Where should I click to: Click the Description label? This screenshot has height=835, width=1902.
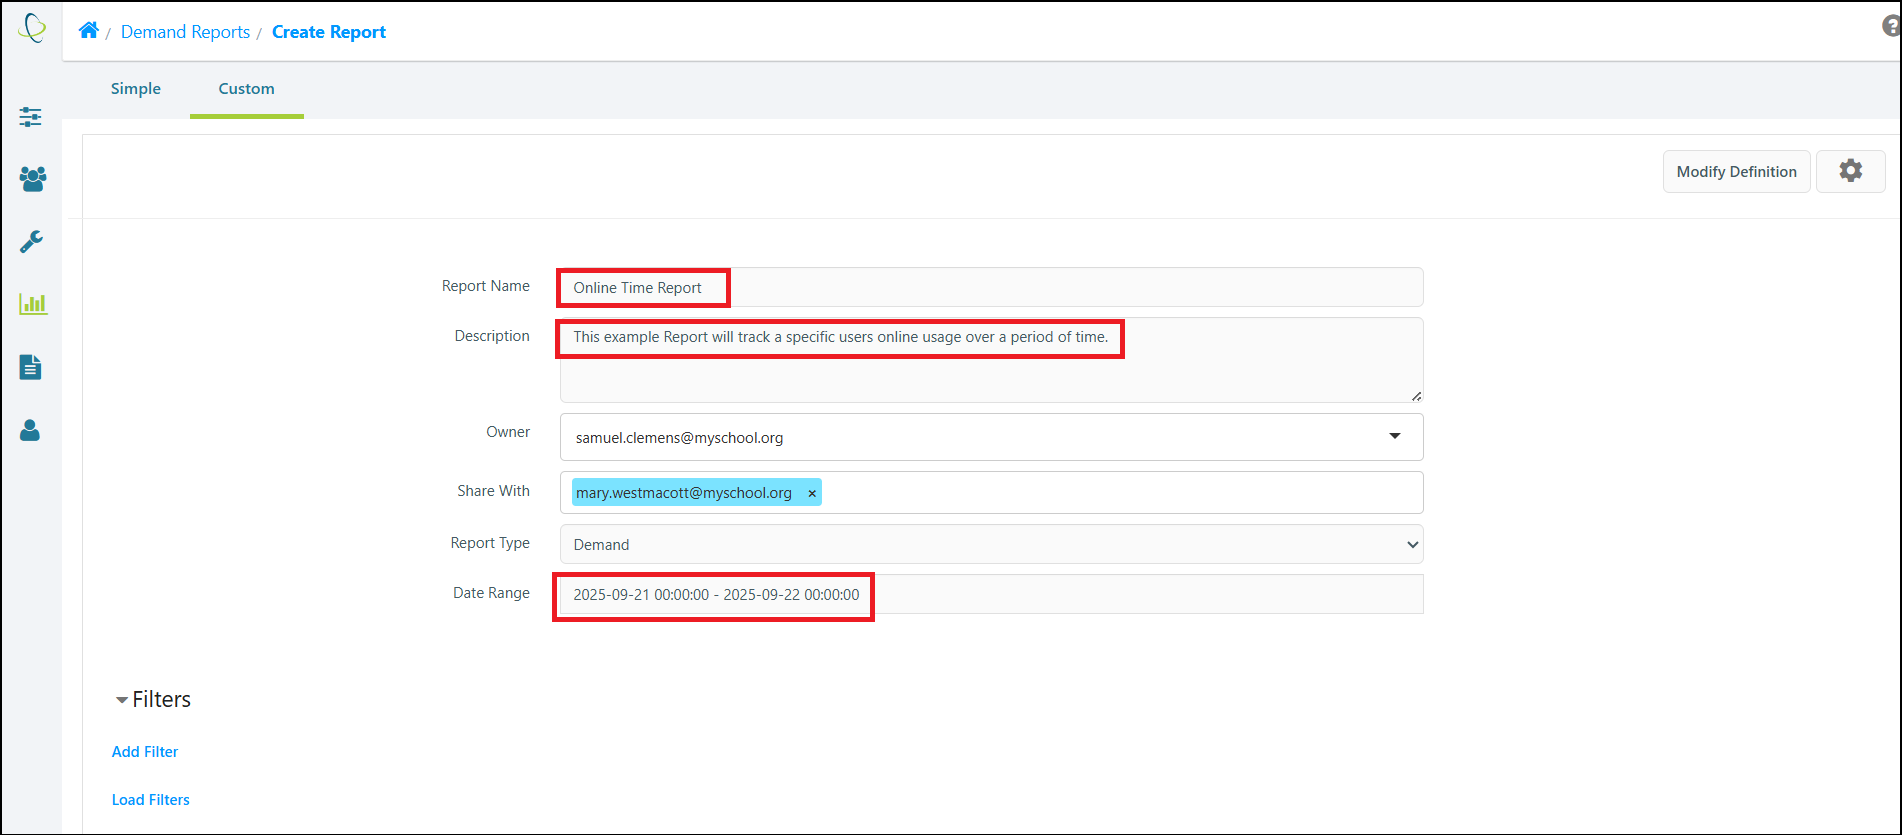(x=492, y=336)
